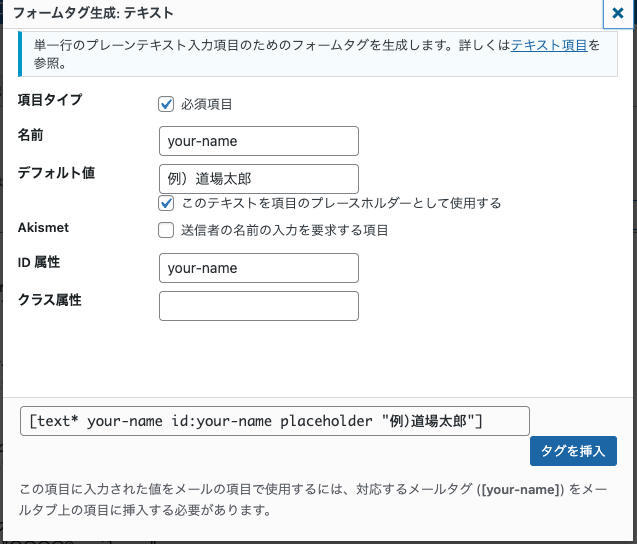Image resolution: width=637 pixels, height=544 pixels.
Task: Click the dialog title フォームタグ生成: テキスト
Action: click(93, 13)
